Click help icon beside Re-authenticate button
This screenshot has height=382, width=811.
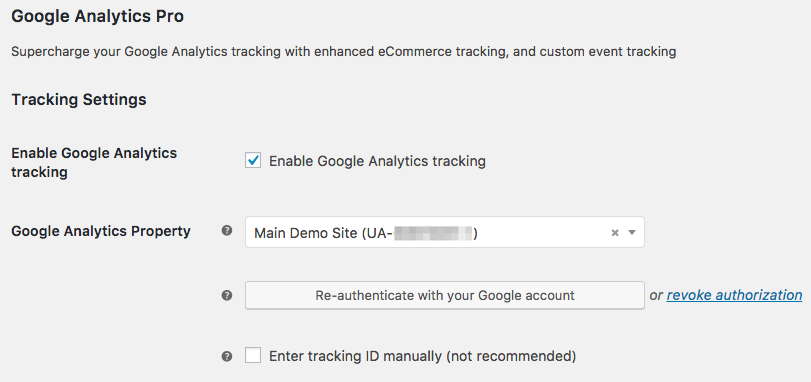coord(227,295)
